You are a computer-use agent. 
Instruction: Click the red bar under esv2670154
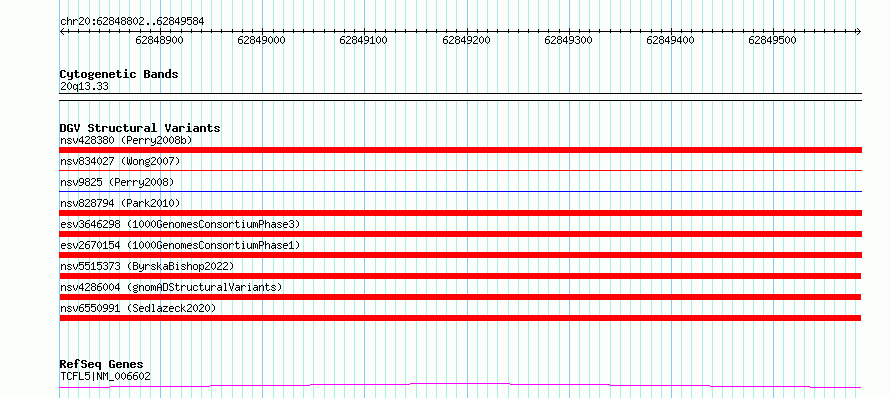pyautogui.click(x=460, y=255)
